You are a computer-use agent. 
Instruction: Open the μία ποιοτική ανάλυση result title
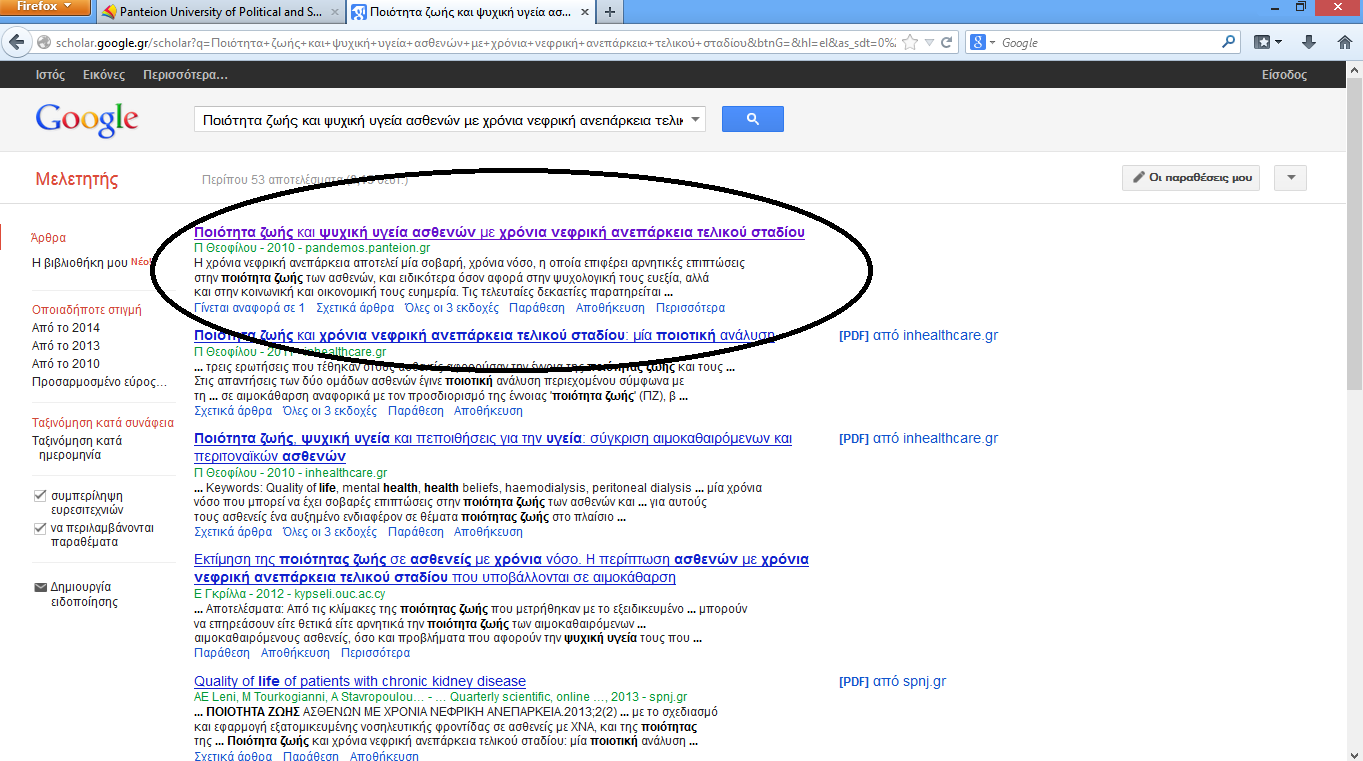[484, 336]
